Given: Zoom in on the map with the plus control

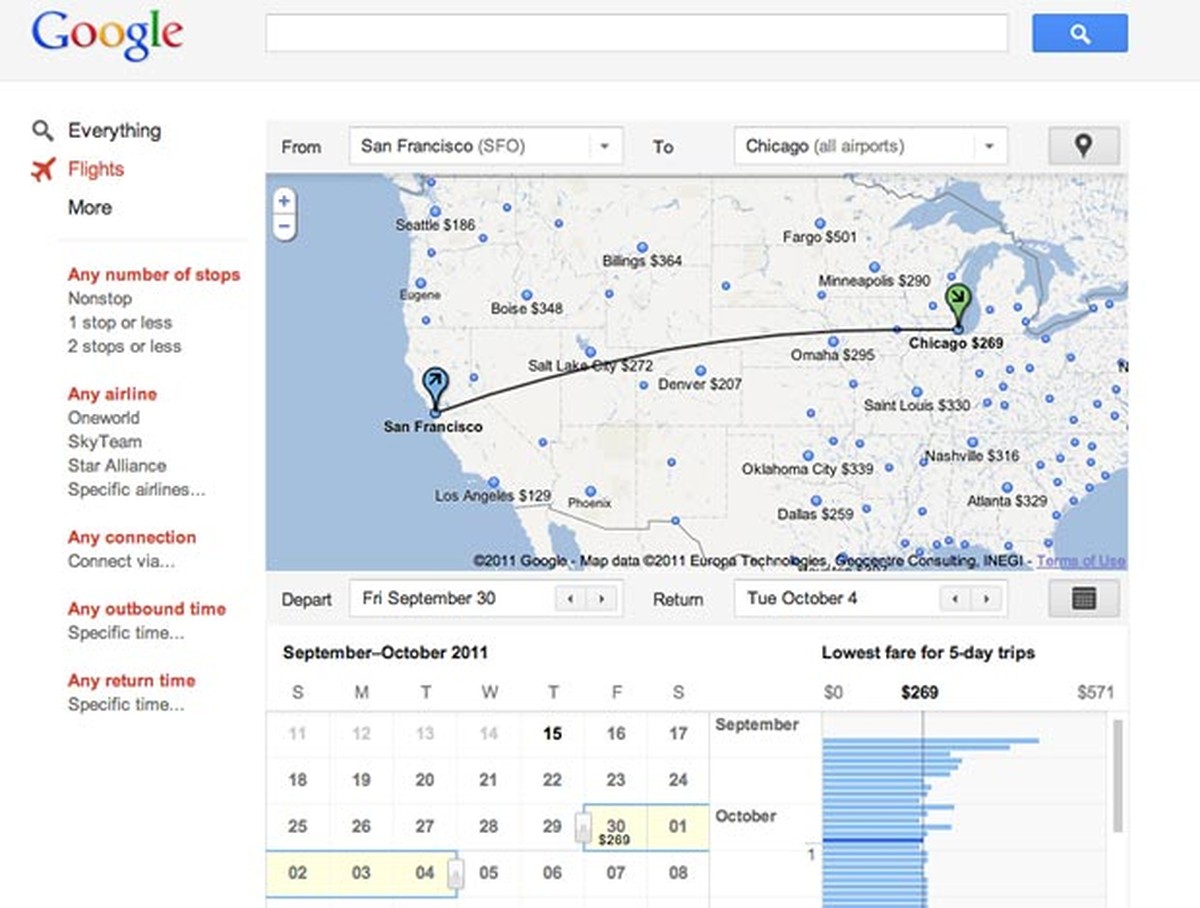Looking at the screenshot, I should (x=284, y=200).
